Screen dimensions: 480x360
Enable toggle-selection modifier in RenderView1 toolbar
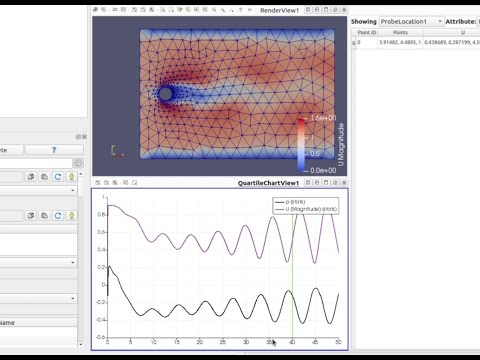152,10
